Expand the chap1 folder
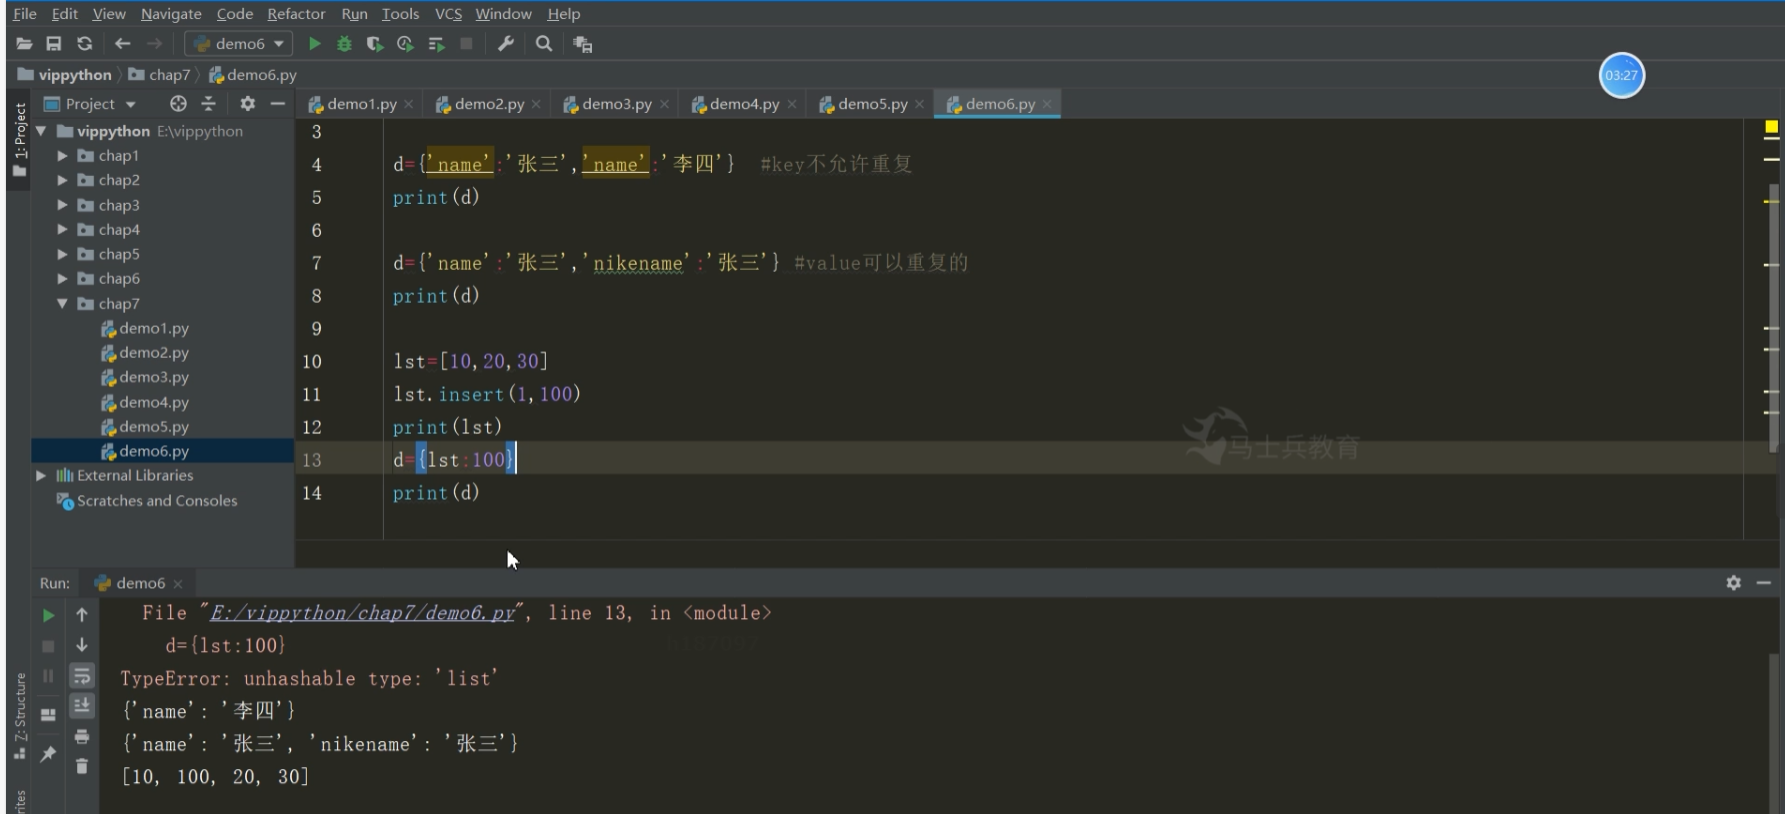The width and height of the screenshot is (1785, 814). [62, 156]
